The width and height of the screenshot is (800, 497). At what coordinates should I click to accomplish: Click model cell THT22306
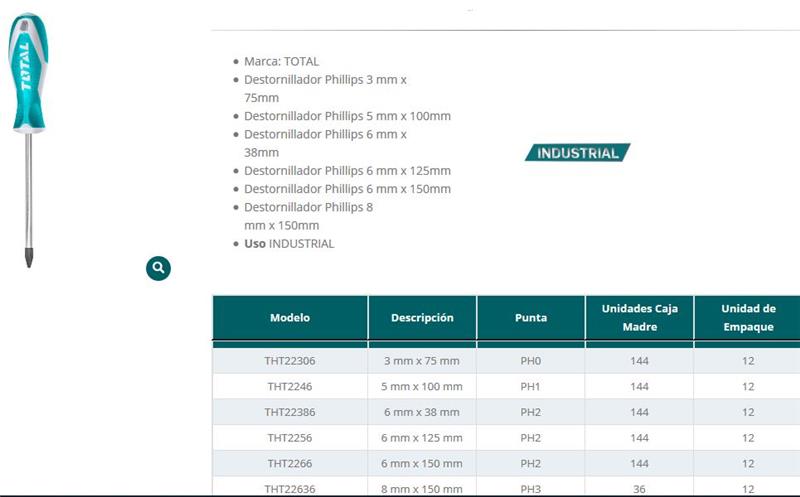pos(290,361)
